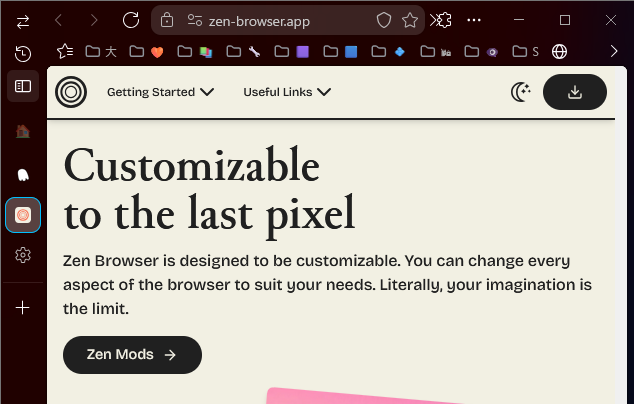Viewport: 634px width, 404px height.
Task: Click the download button on the page
Action: click(575, 92)
